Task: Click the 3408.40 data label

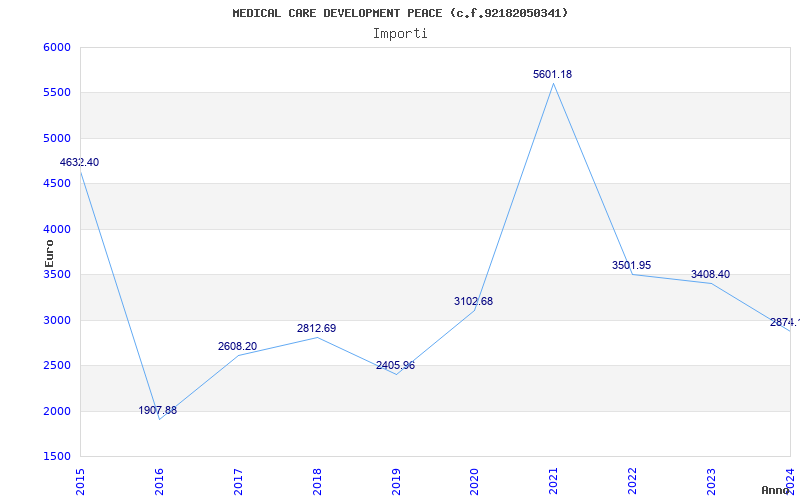Action: tap(710, 274)
